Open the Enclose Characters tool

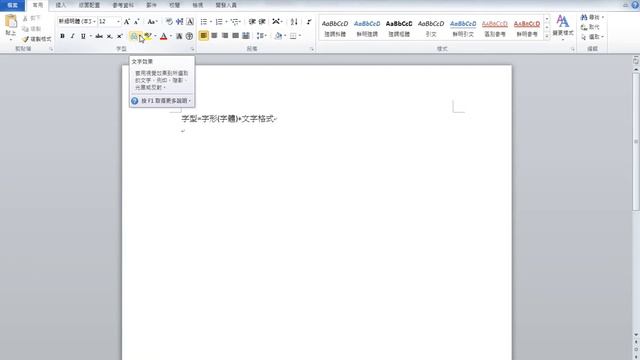coord(189,36)
